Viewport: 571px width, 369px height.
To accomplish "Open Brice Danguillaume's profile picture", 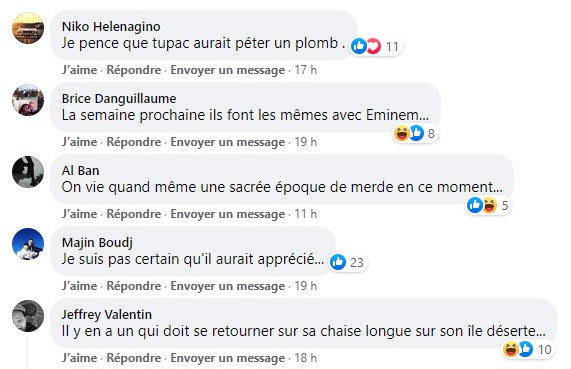I will pos(28,100).
